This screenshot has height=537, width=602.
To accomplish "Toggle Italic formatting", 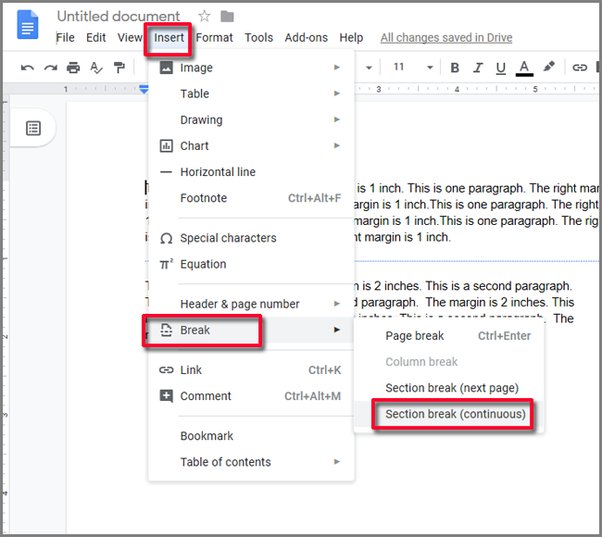I will [478, 68].
